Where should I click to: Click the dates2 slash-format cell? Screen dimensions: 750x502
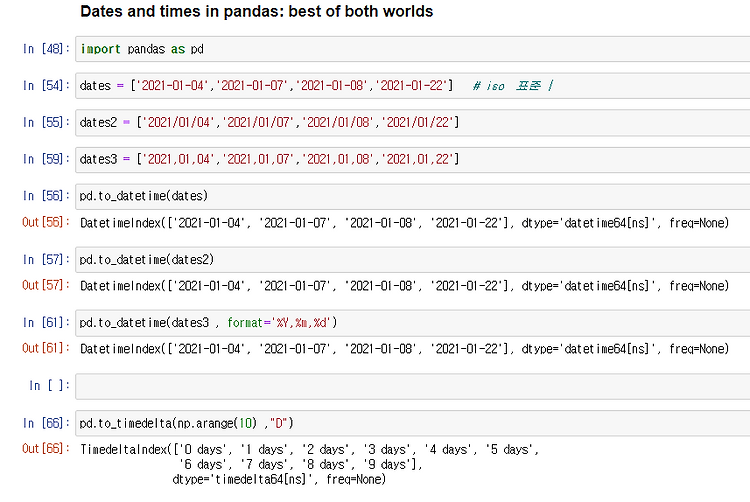412,122
